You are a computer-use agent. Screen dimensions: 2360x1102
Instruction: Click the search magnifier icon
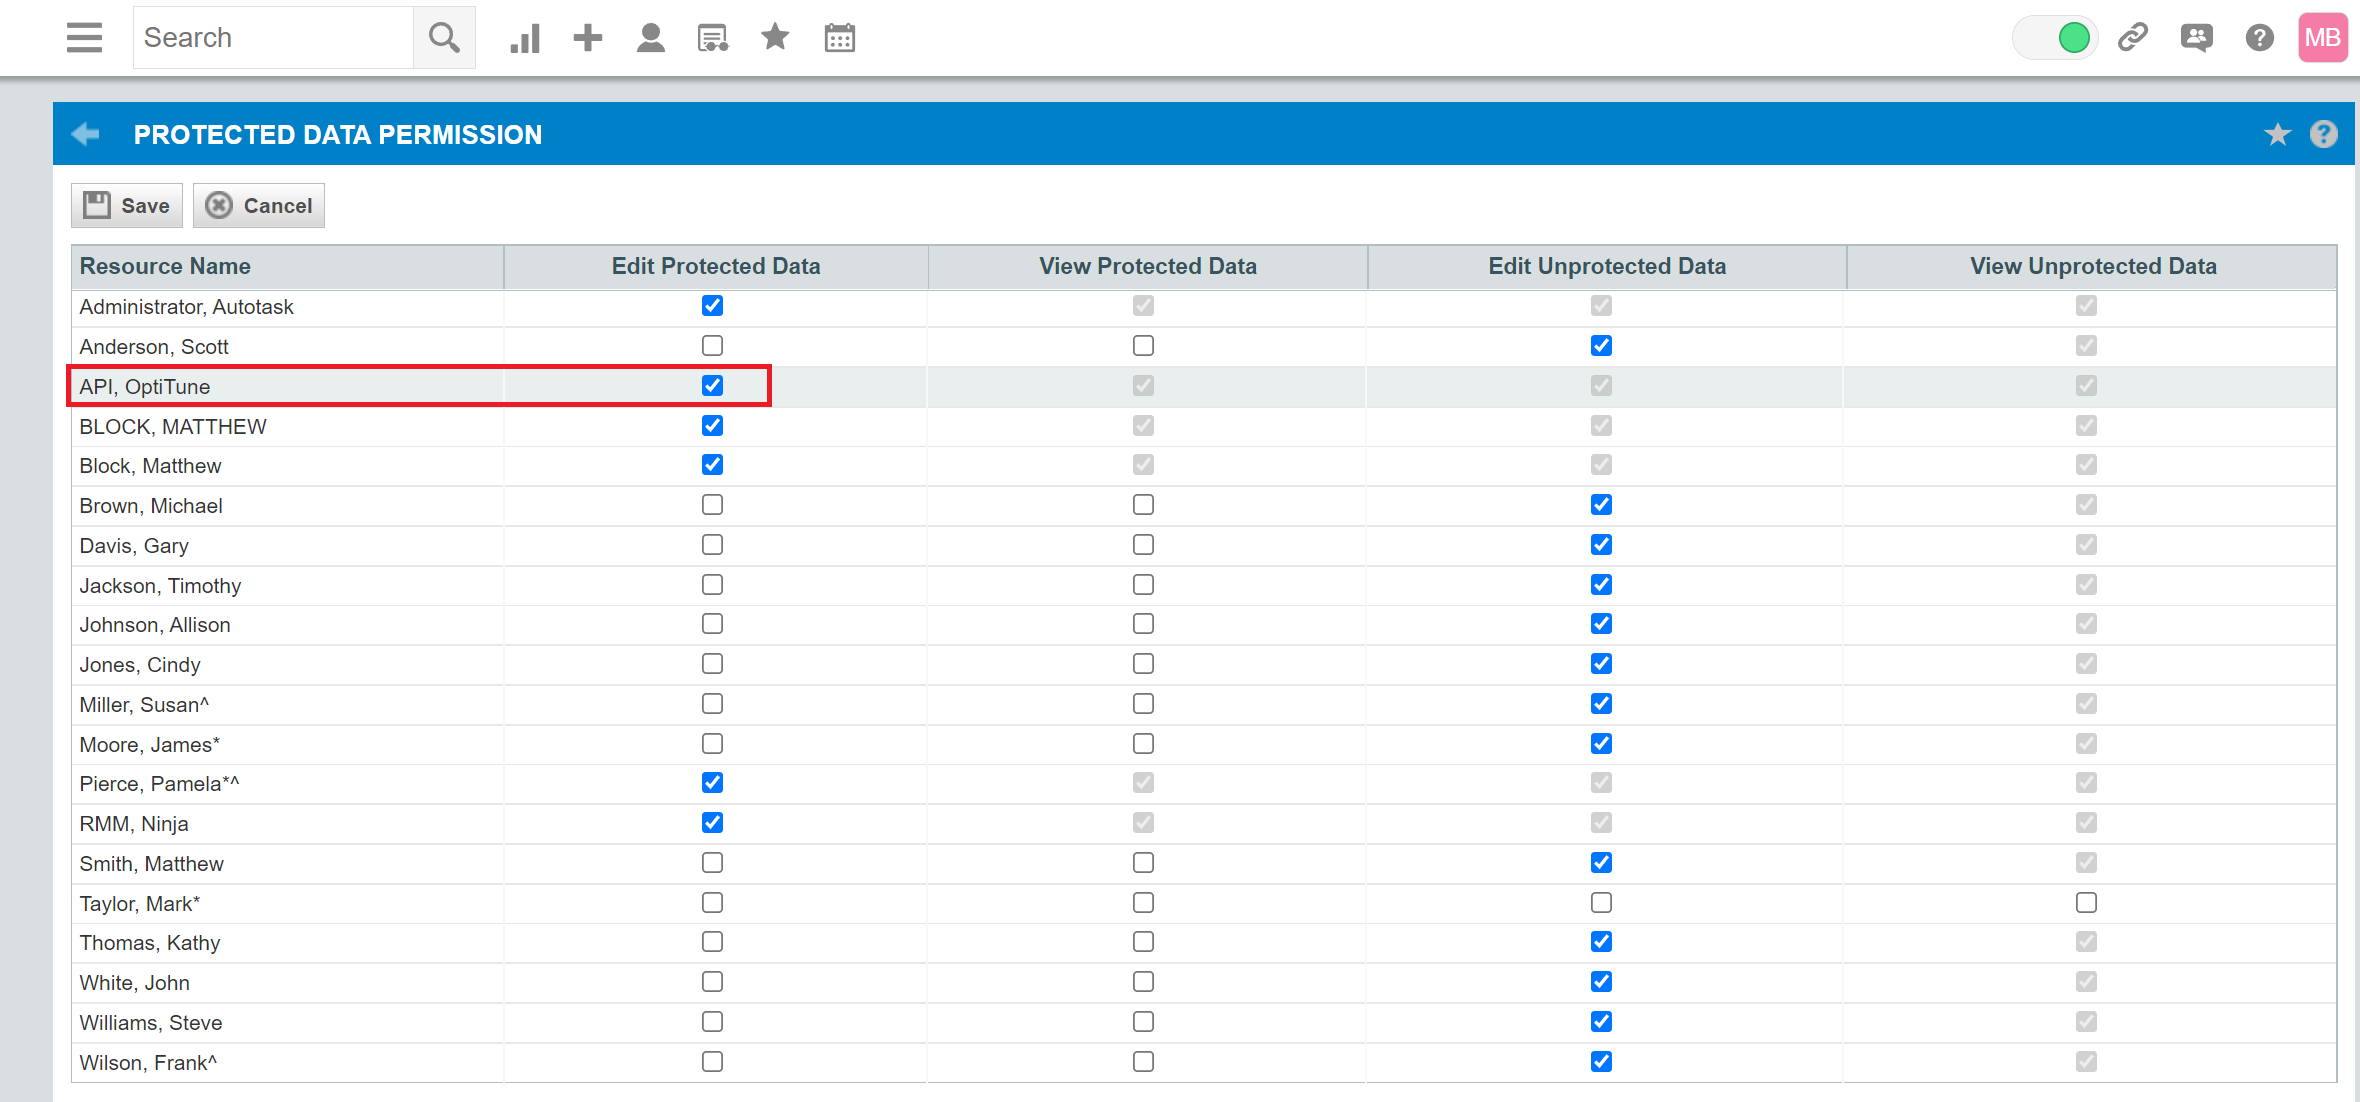point(444,38)
